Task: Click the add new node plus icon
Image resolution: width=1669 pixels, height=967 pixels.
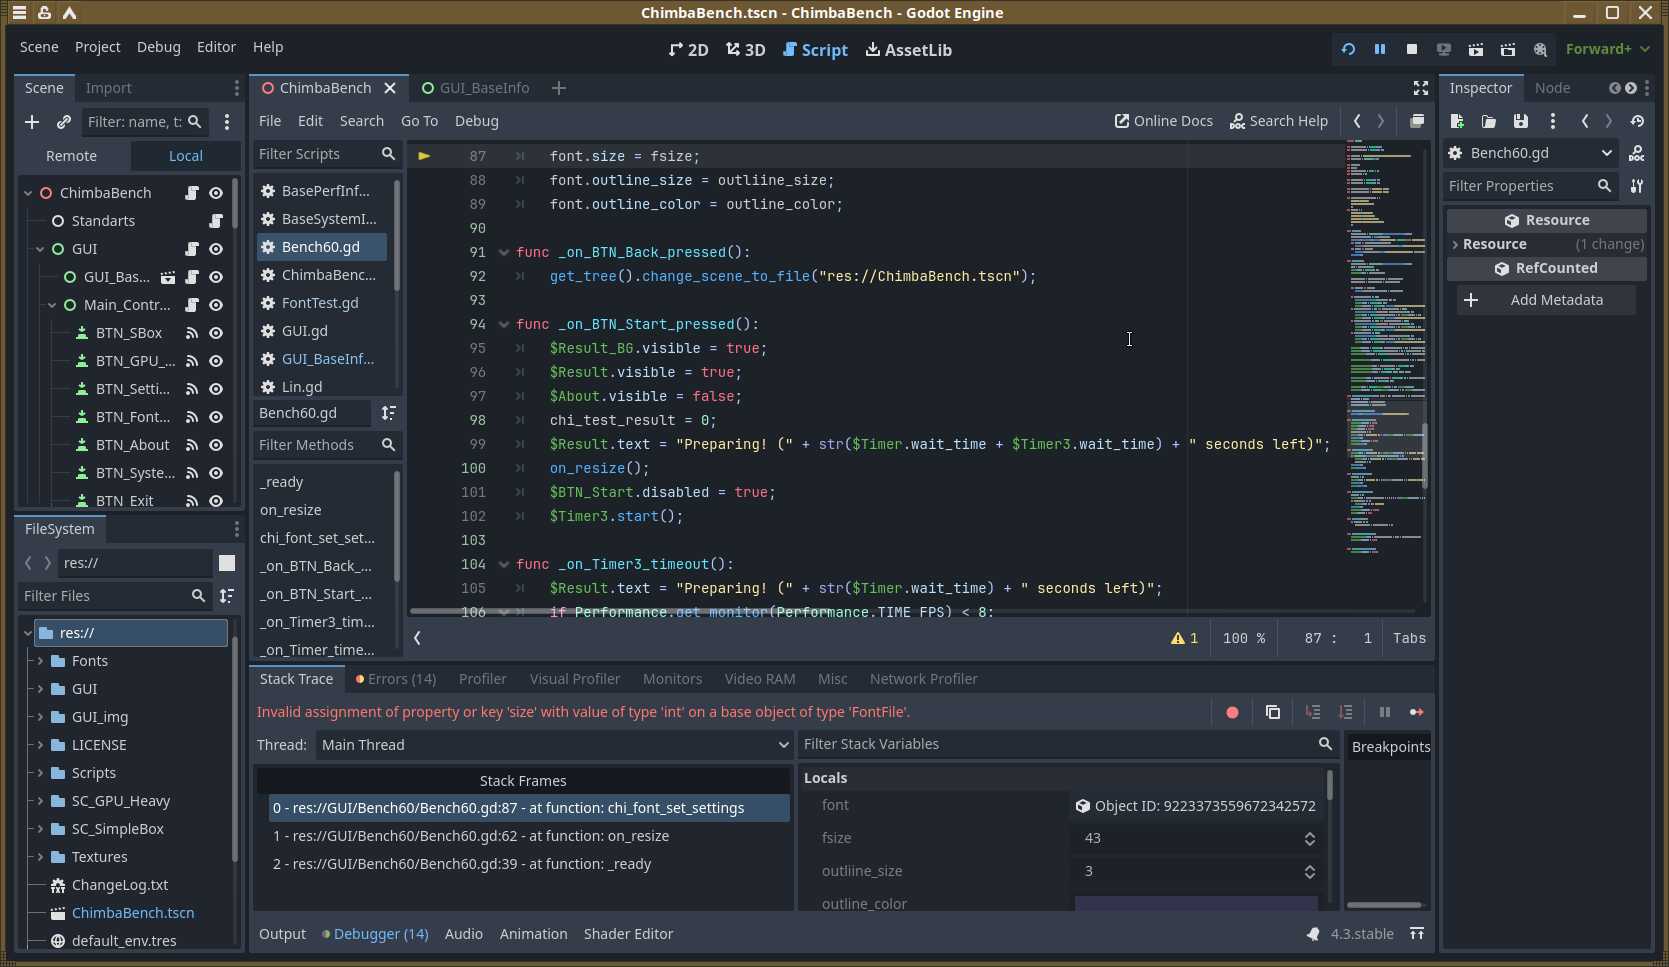Action: tap(32, 122)
